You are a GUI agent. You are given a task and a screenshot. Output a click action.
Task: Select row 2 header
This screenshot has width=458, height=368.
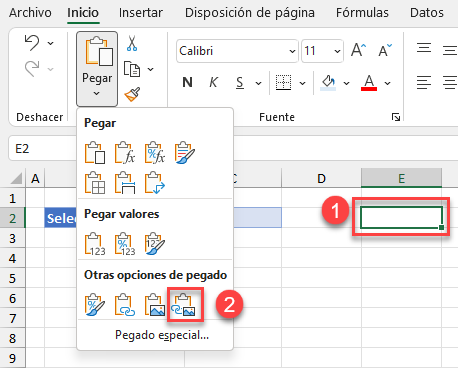point(13,218)
